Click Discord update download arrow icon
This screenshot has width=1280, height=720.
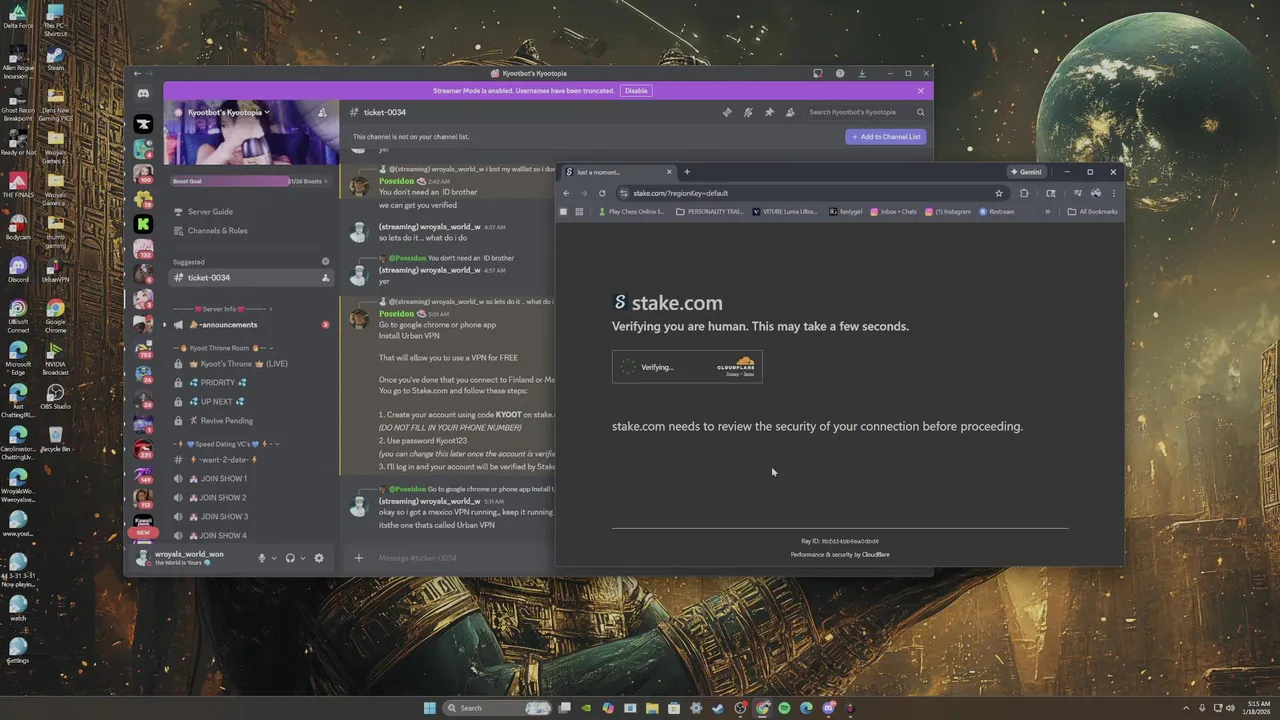click(x=862, y=73)
